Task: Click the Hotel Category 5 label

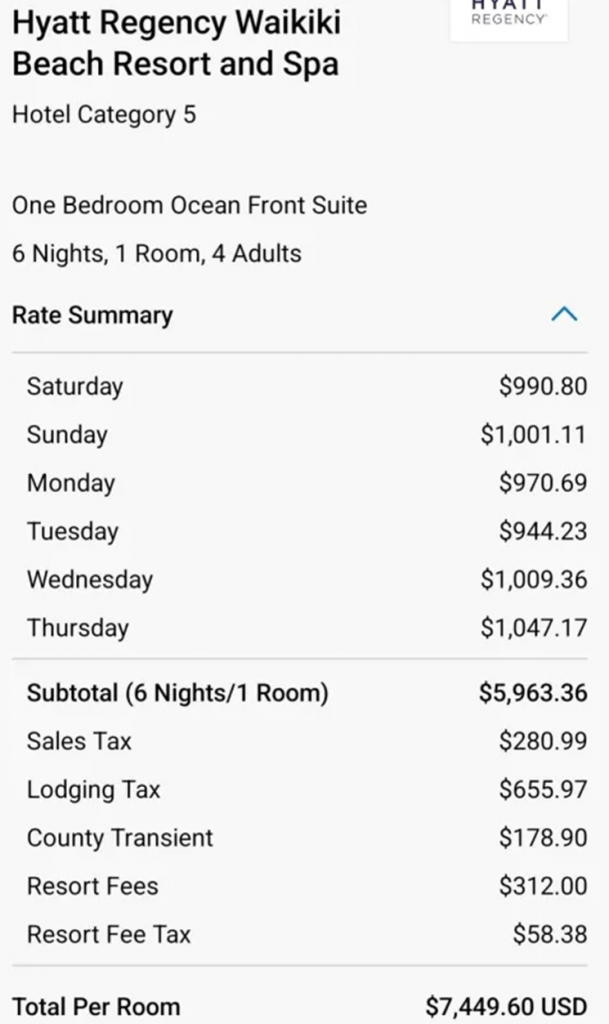Action: click(104, 114)
